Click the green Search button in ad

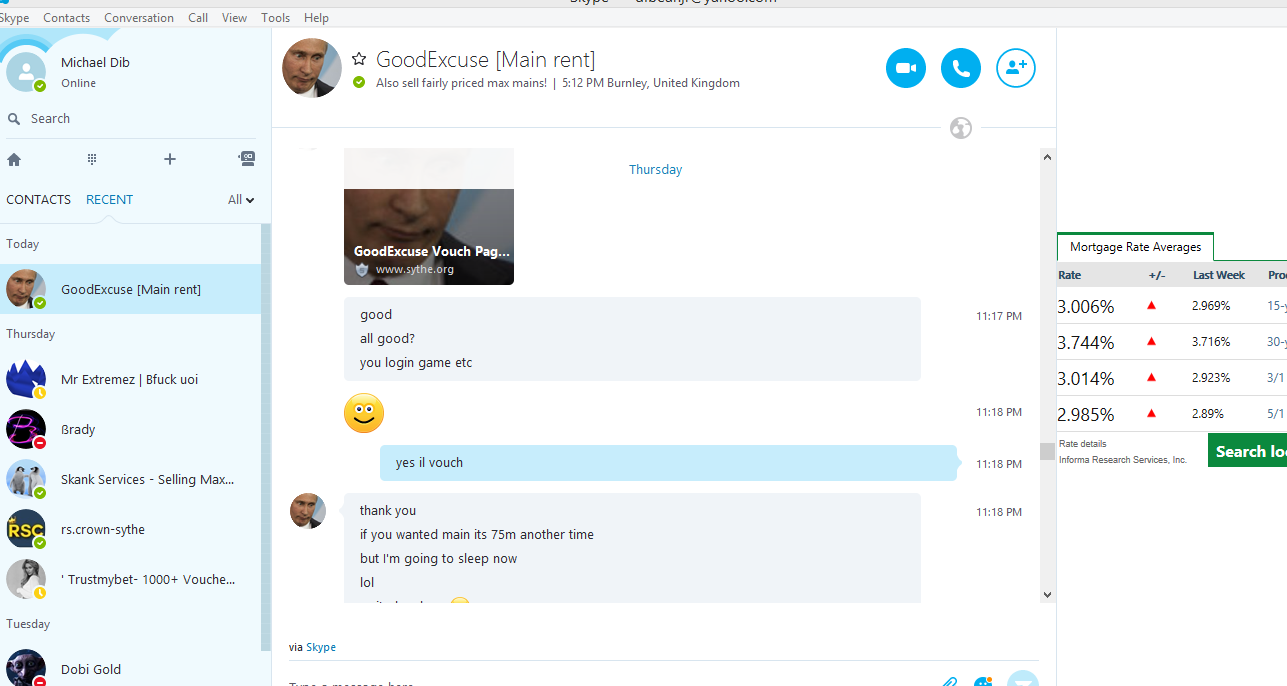pyautogui.click(x=1247, y=451)
